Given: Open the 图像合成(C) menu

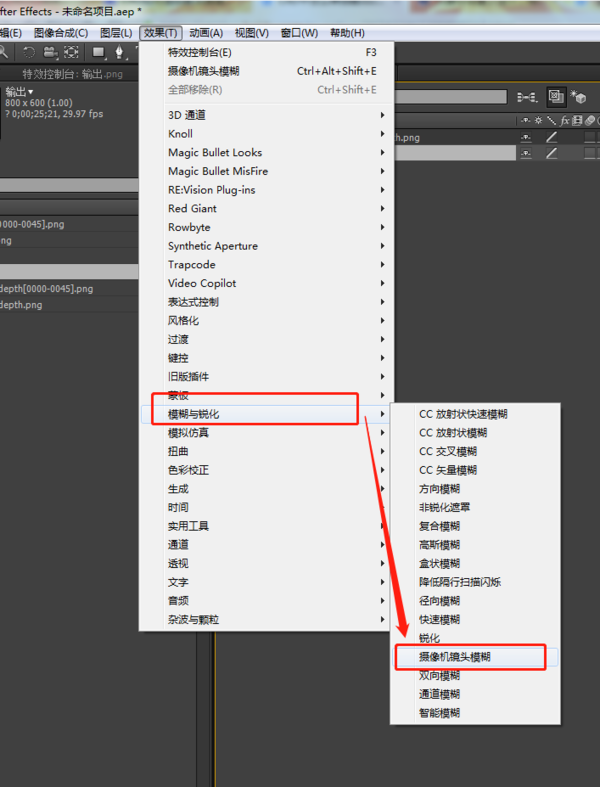Looking at the screenshot, I should (61, 33).
